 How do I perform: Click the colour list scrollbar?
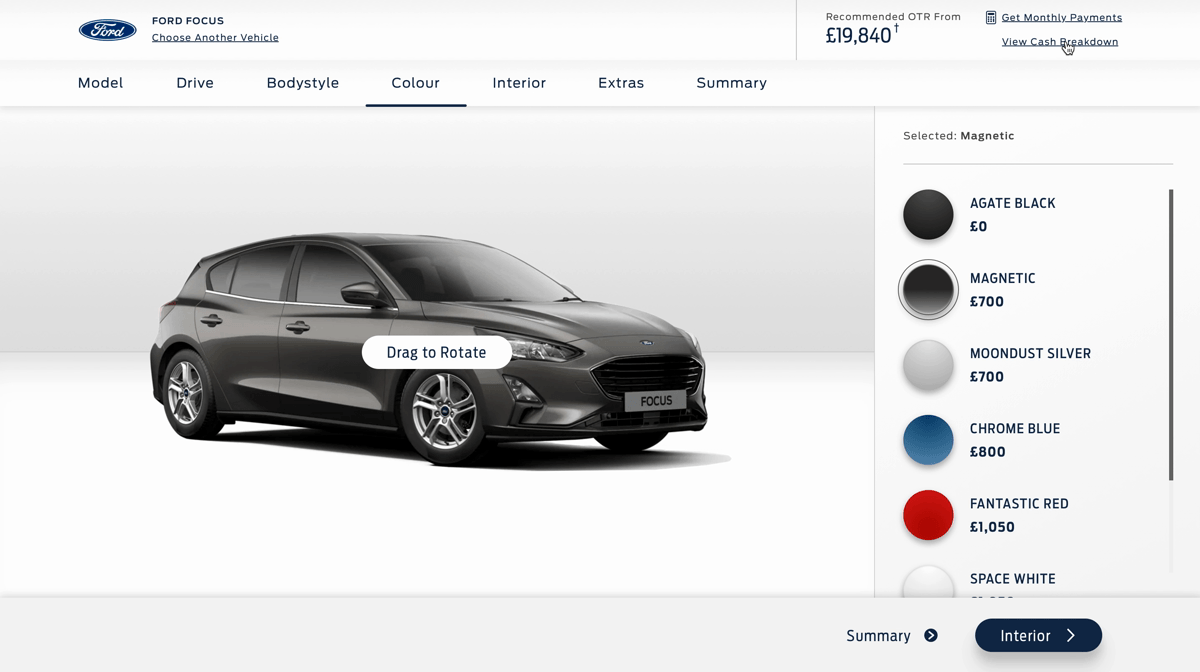(1171, 335)
